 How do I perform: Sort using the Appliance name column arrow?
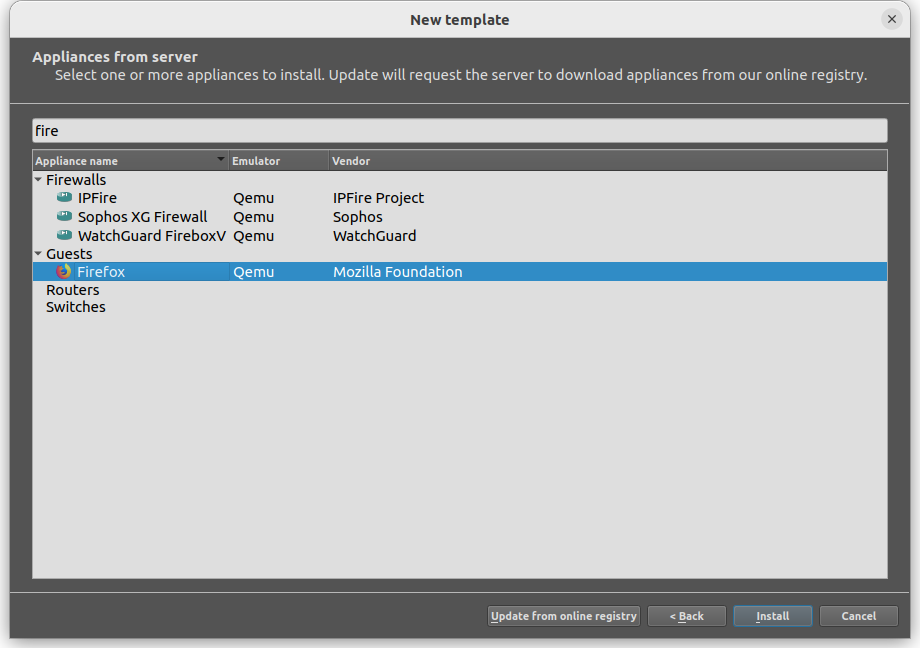click(x=221, y=159)
